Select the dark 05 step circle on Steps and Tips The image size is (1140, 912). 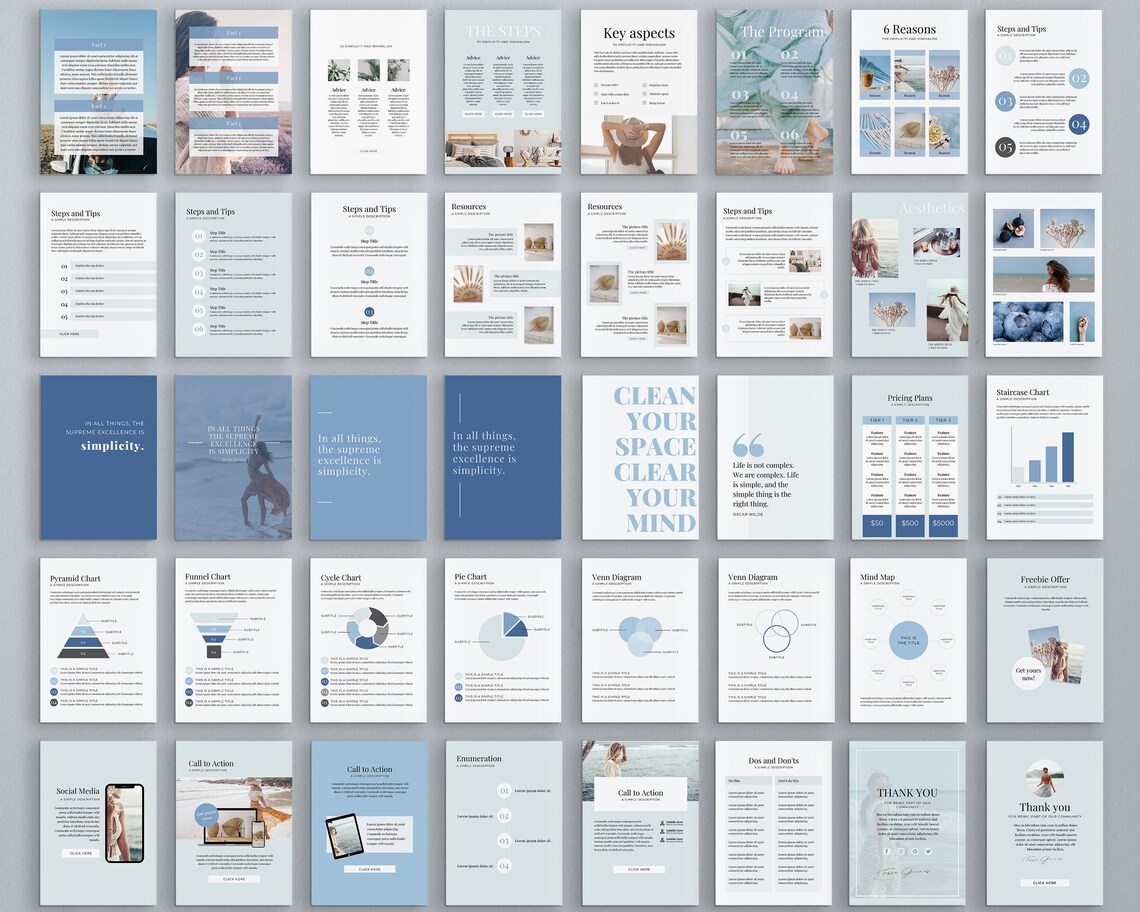[x=1005, y=147]
